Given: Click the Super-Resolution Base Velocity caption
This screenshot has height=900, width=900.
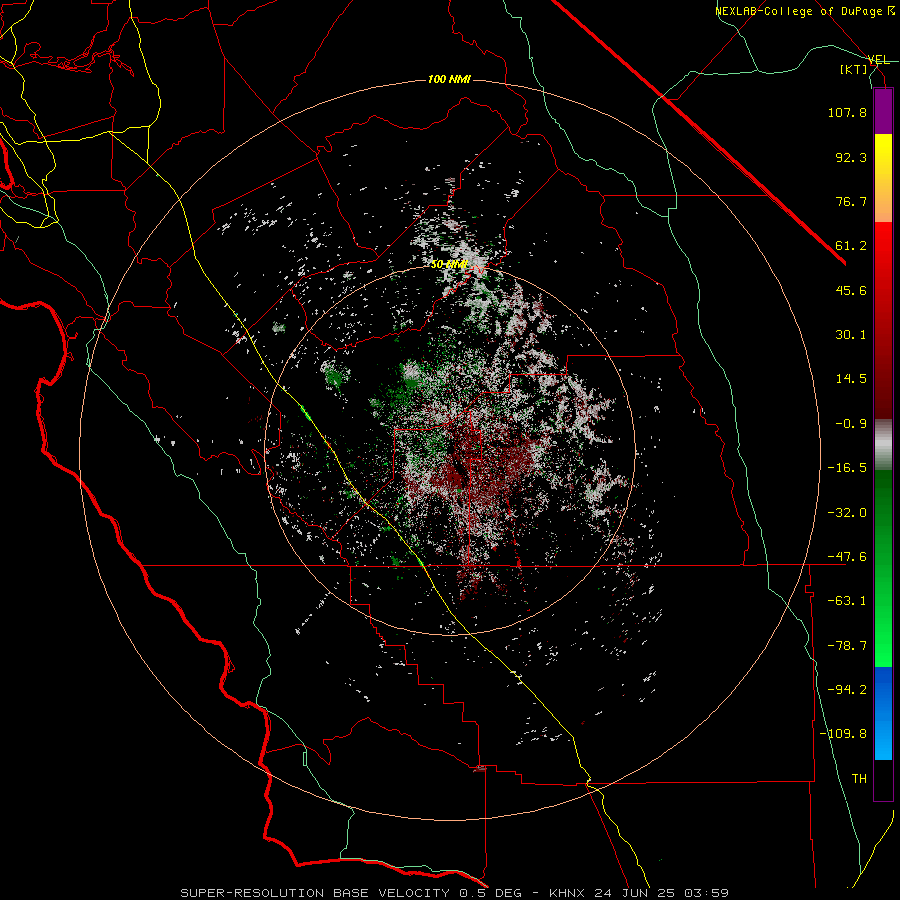Looking at the screenshot, I should click(x=455, y=893).
